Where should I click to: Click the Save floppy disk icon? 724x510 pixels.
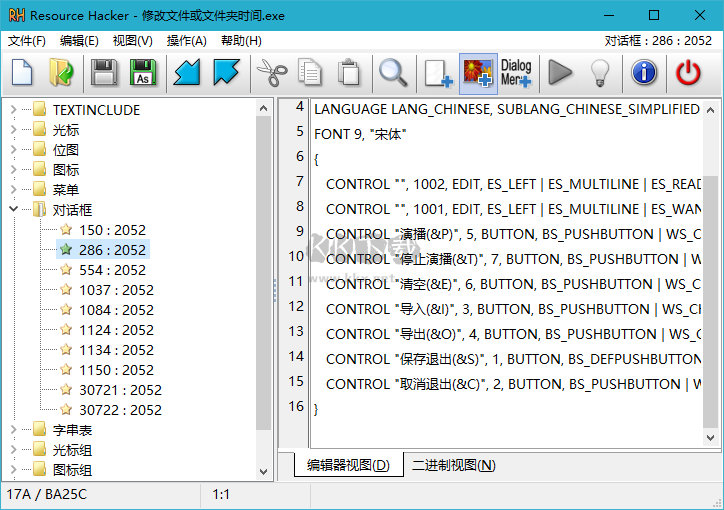pos(104,73)
